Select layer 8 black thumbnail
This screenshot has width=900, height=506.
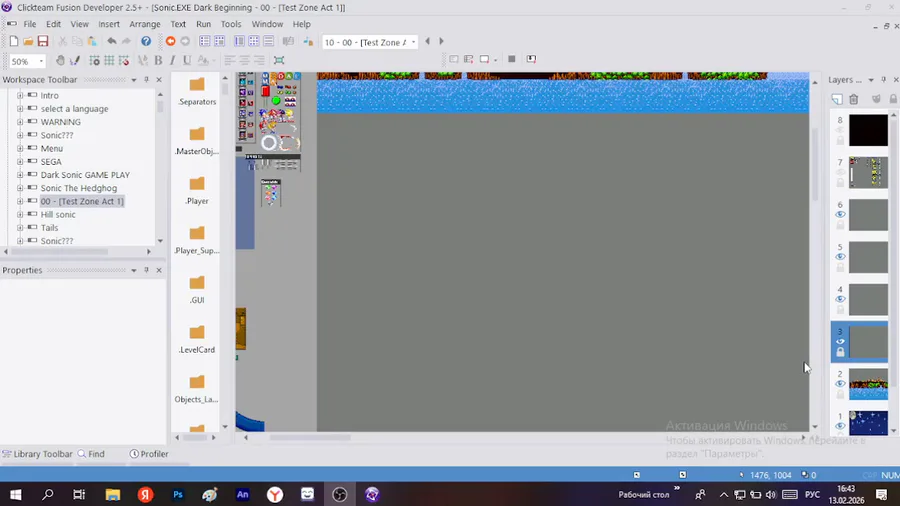click(868, 130)
